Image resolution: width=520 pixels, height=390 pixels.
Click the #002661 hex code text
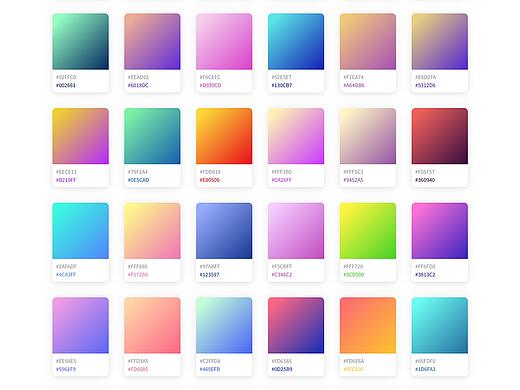click(x=66, y=85)
